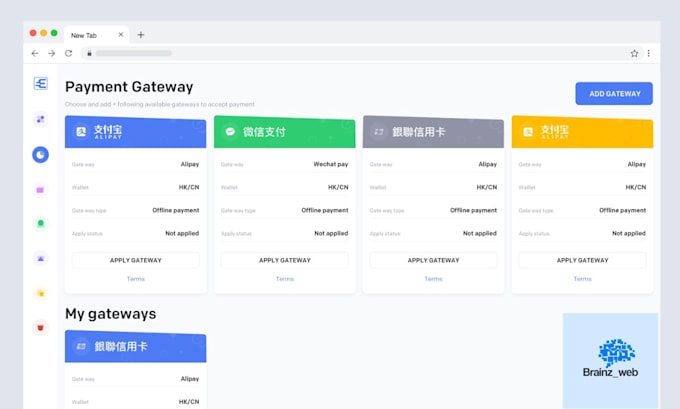The height and width of the screenshot is (409, 680).
Task: Open the red shield sidebar icon
Action: pos(40,327)
